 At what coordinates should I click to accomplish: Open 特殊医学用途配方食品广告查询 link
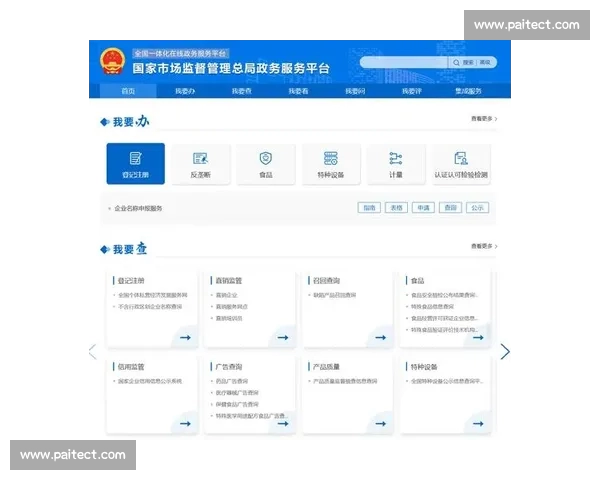[x=252, y=416]
